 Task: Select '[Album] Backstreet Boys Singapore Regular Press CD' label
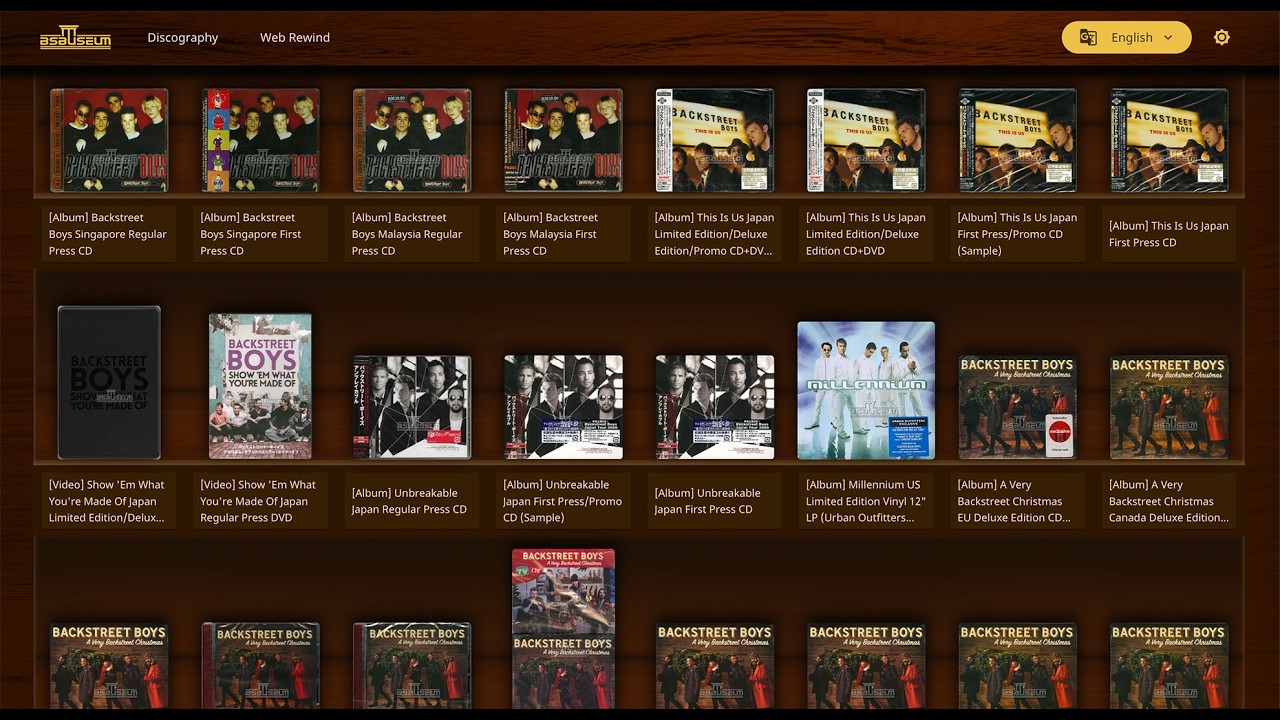(x=109, y=234)
